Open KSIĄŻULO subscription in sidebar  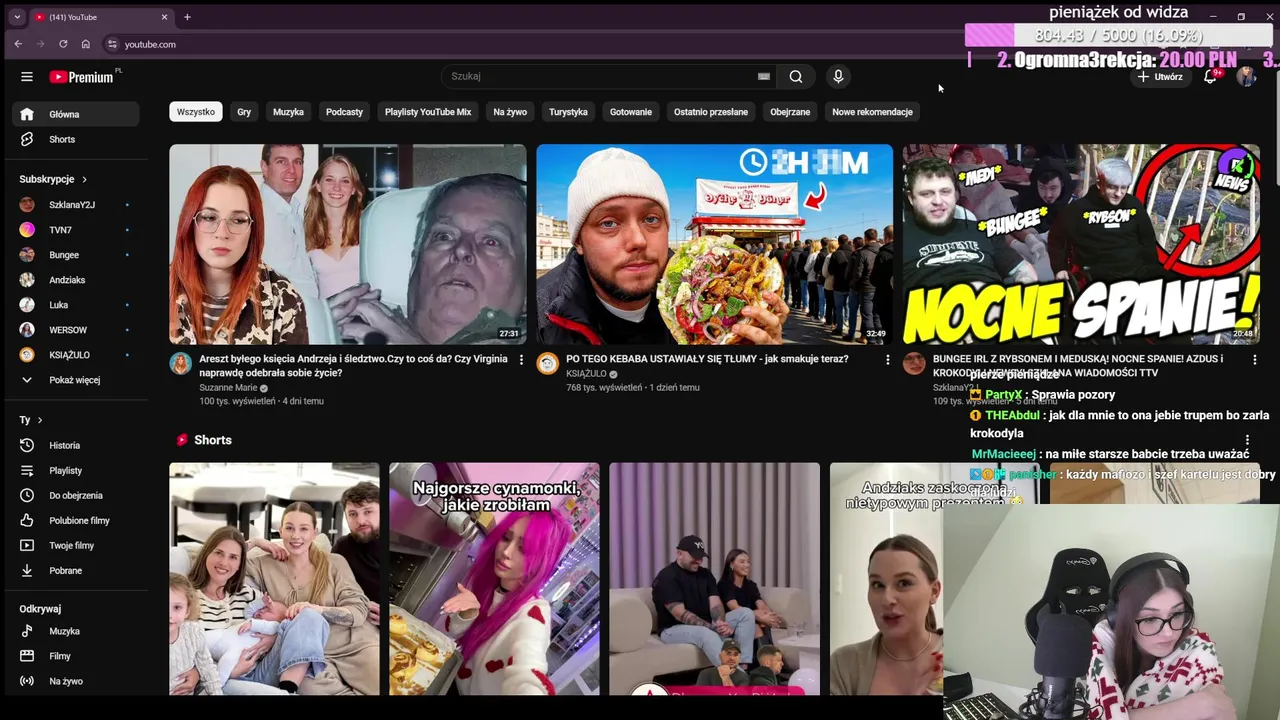point(76,355)
